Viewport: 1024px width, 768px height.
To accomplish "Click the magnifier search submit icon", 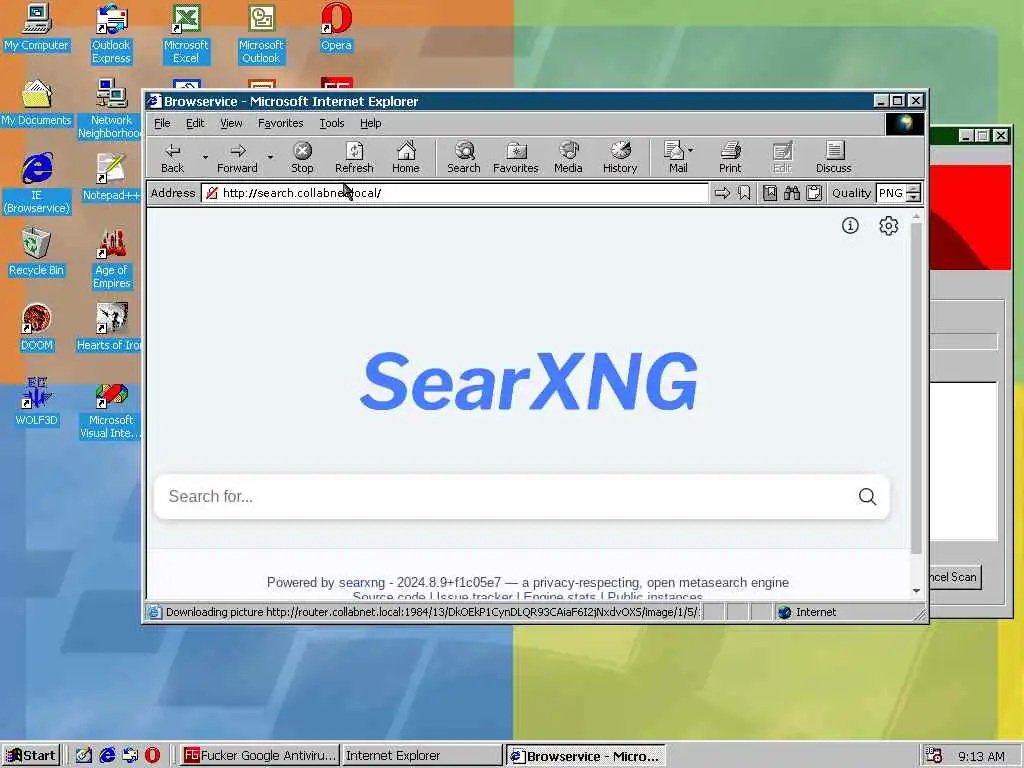I will (x=867, y=496).
